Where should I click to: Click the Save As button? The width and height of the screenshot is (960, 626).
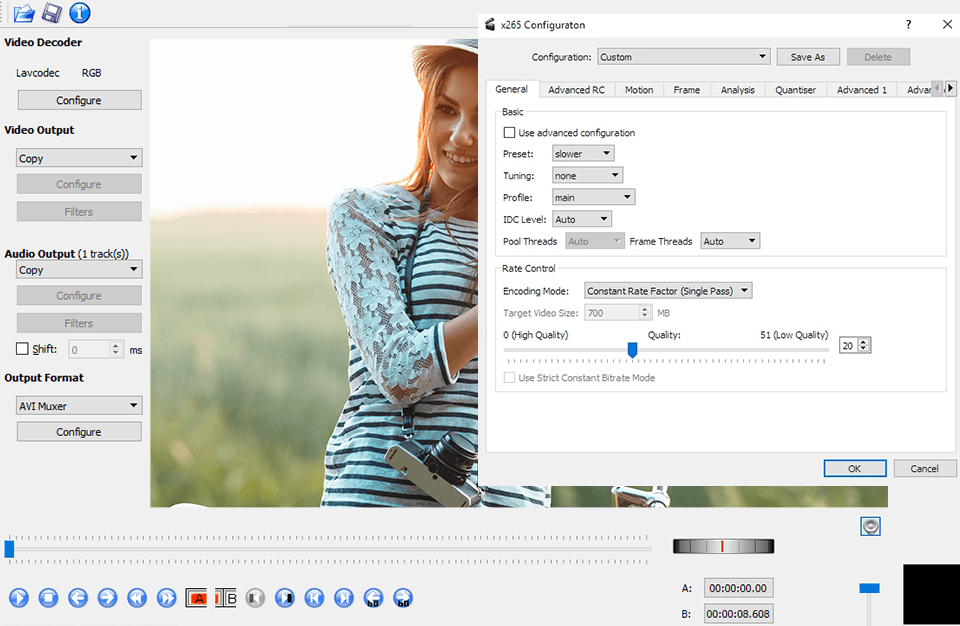click(x=808, y=56)
